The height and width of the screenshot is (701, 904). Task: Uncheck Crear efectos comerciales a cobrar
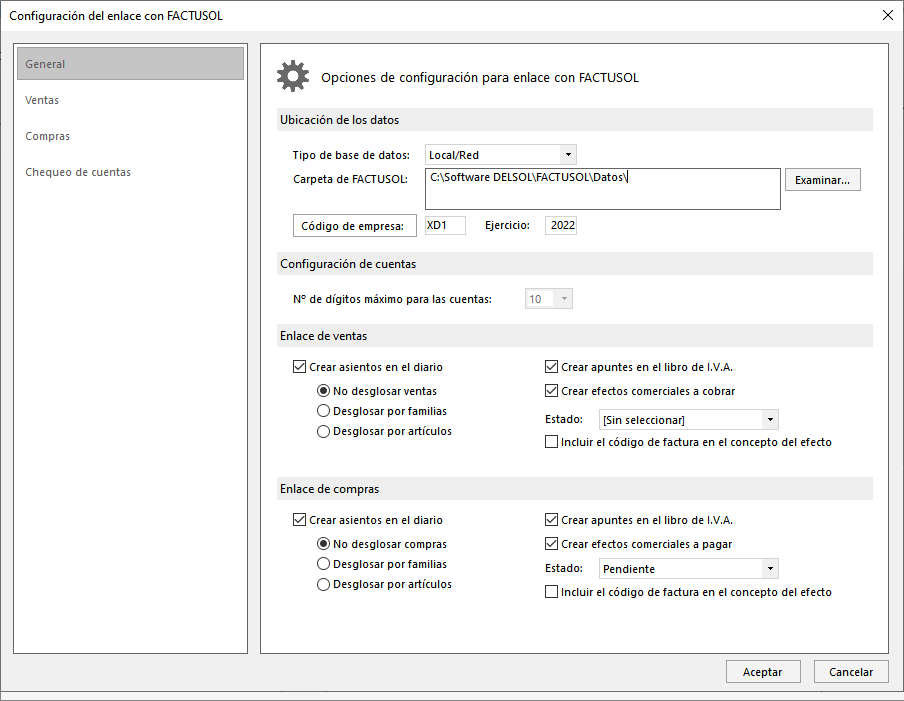[551, 391]
